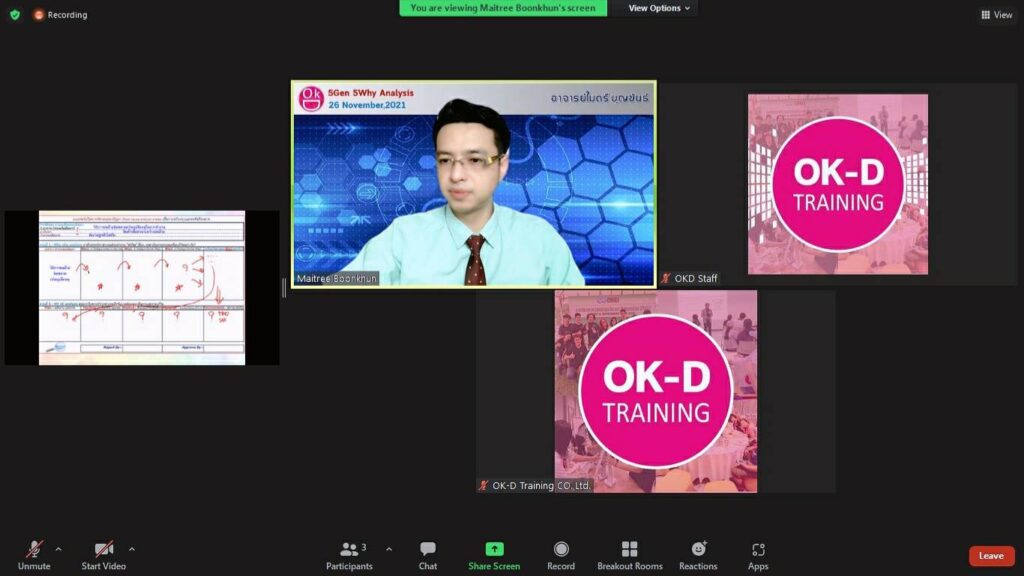This screenshot has width=1024, height=576.
Task: Click the '5Gen 5Why Analysis' title text
Action: click(370, 93)
